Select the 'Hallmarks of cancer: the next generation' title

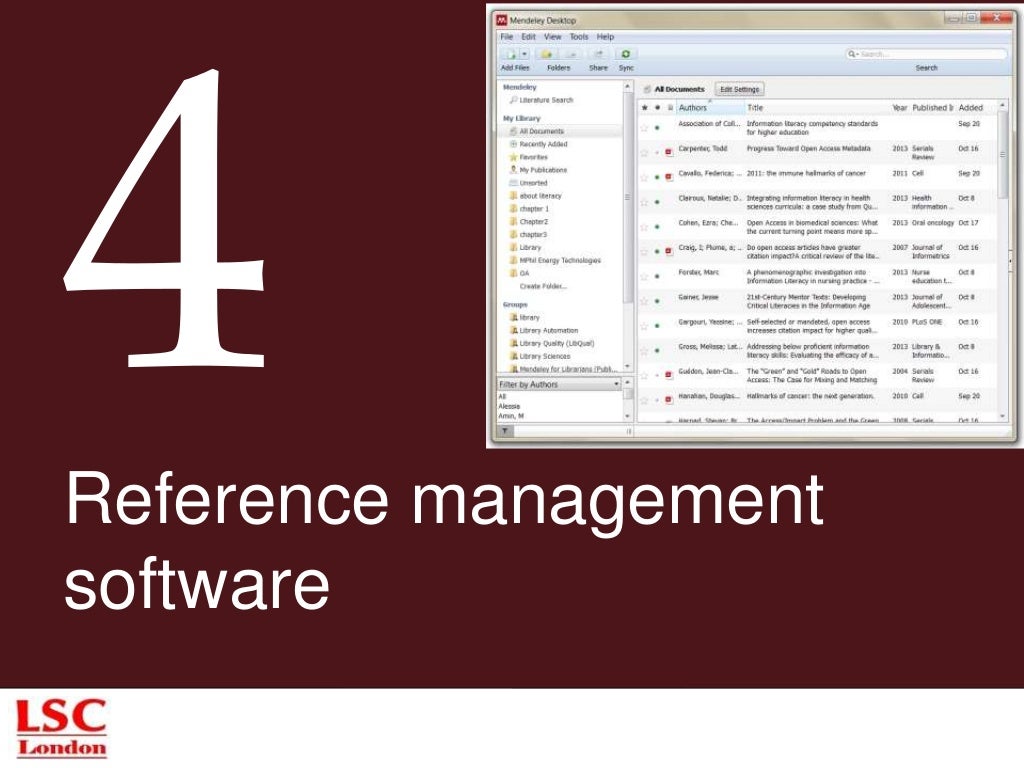[x=810, y=396]
